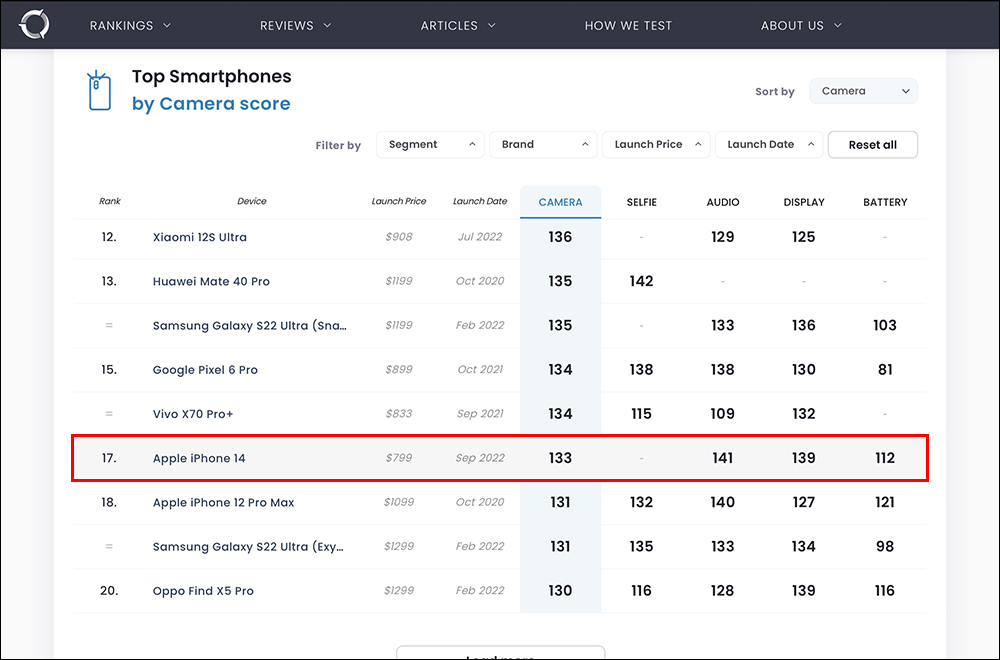Expand the Launch Price filter
1000x660 pixels.
[x=656, y=145]
